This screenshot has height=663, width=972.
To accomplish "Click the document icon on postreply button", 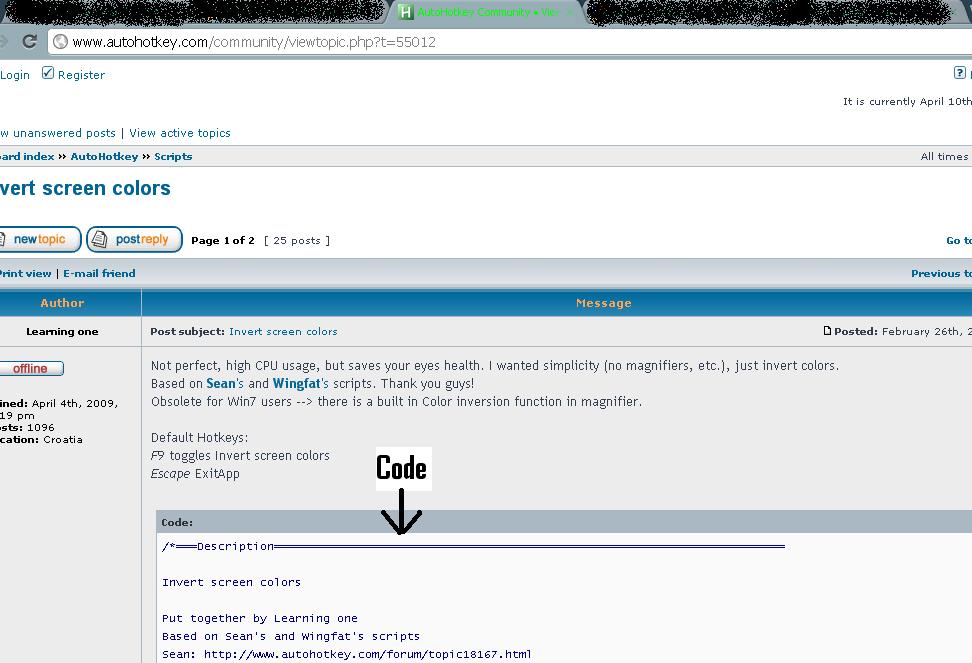I will [99, 239].
